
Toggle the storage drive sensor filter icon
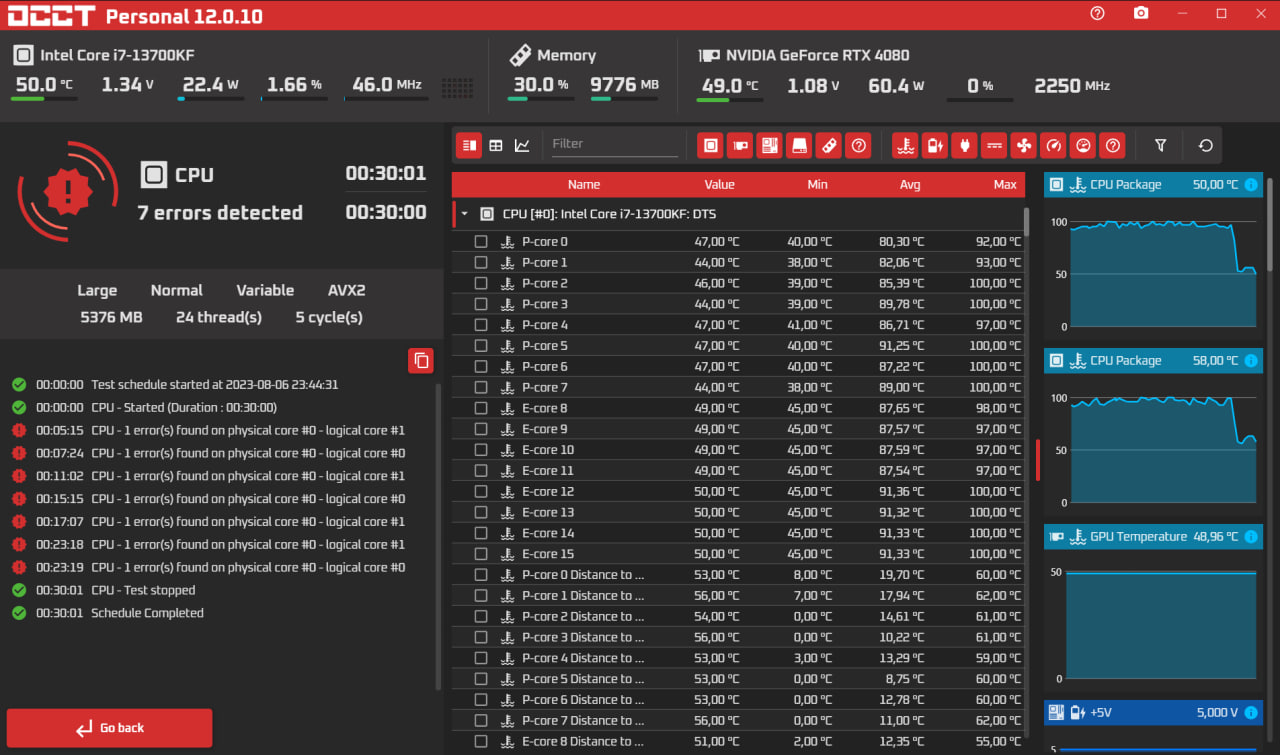(x=799, y=145)
